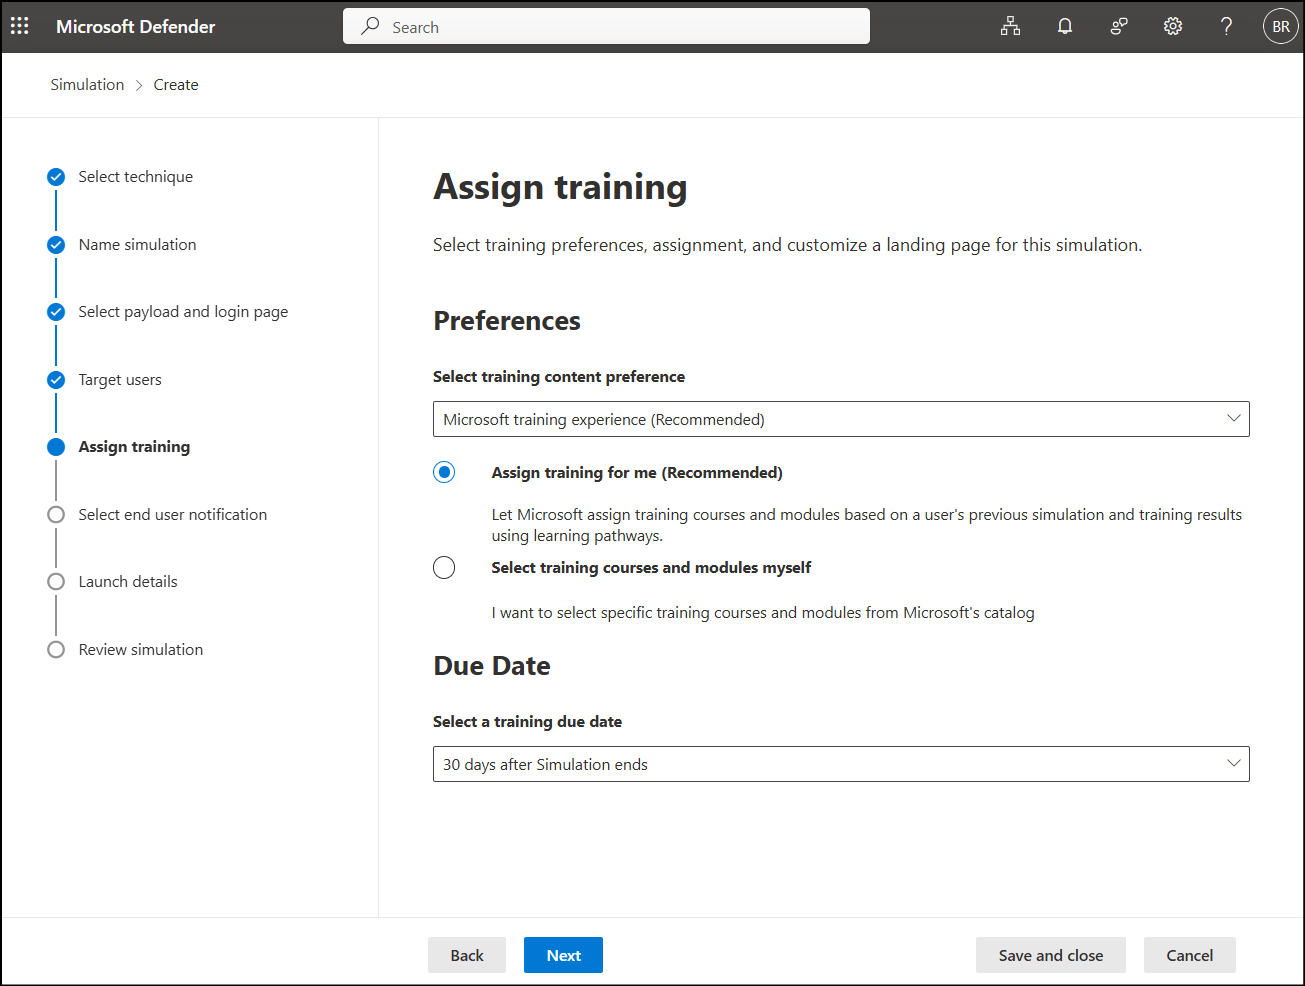
Task: Select the 'Create' breadcrumb item
Action: click(176, 84)
